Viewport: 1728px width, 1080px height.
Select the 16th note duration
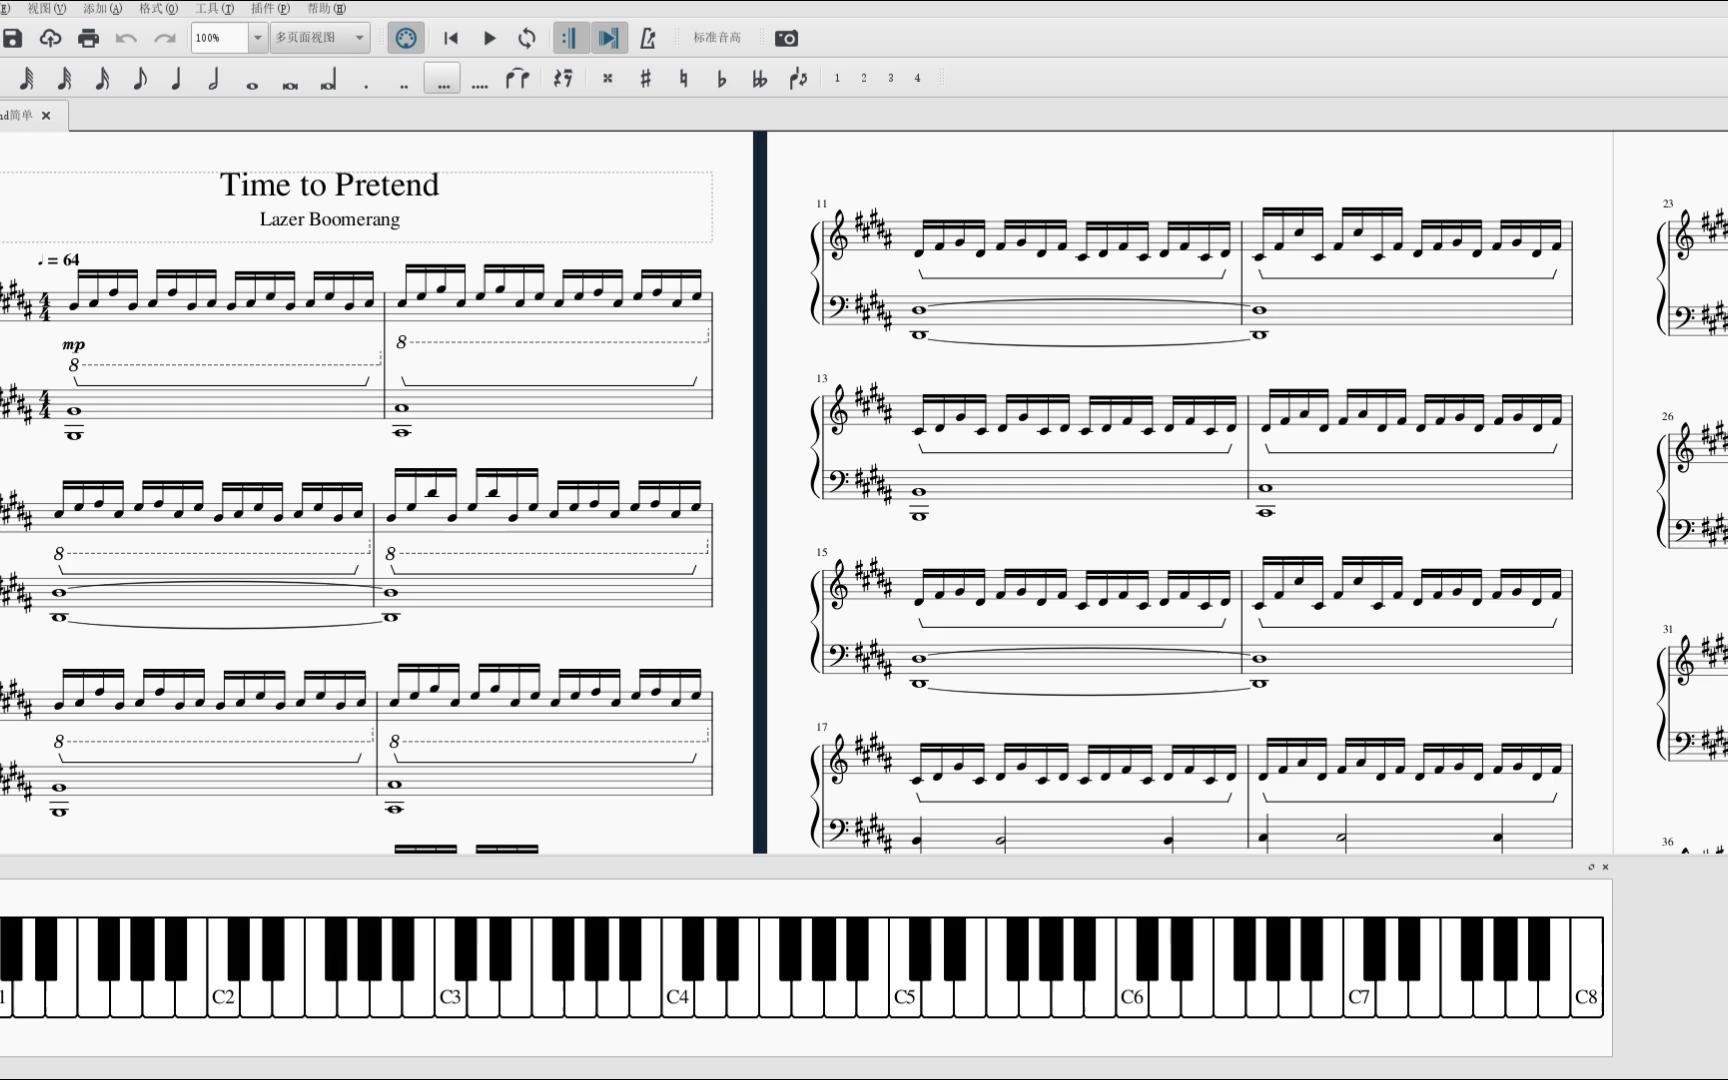(x=102, y=78)
